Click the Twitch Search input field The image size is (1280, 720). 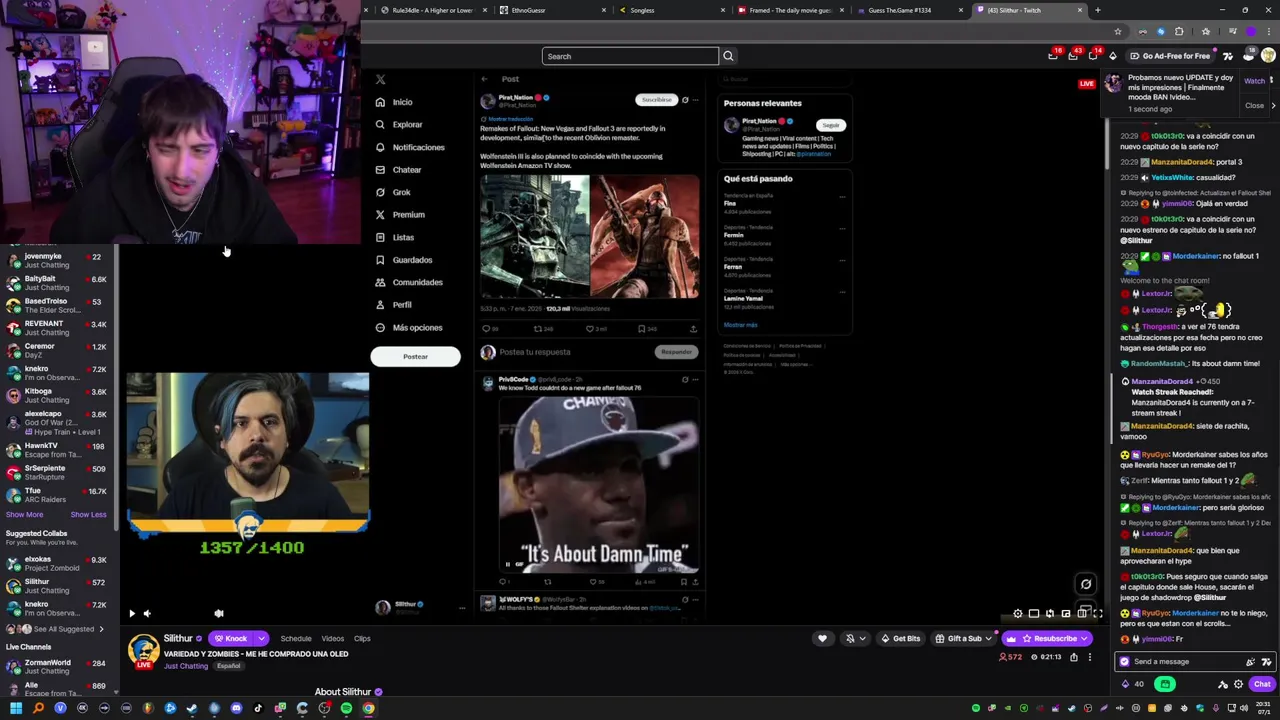631,56
